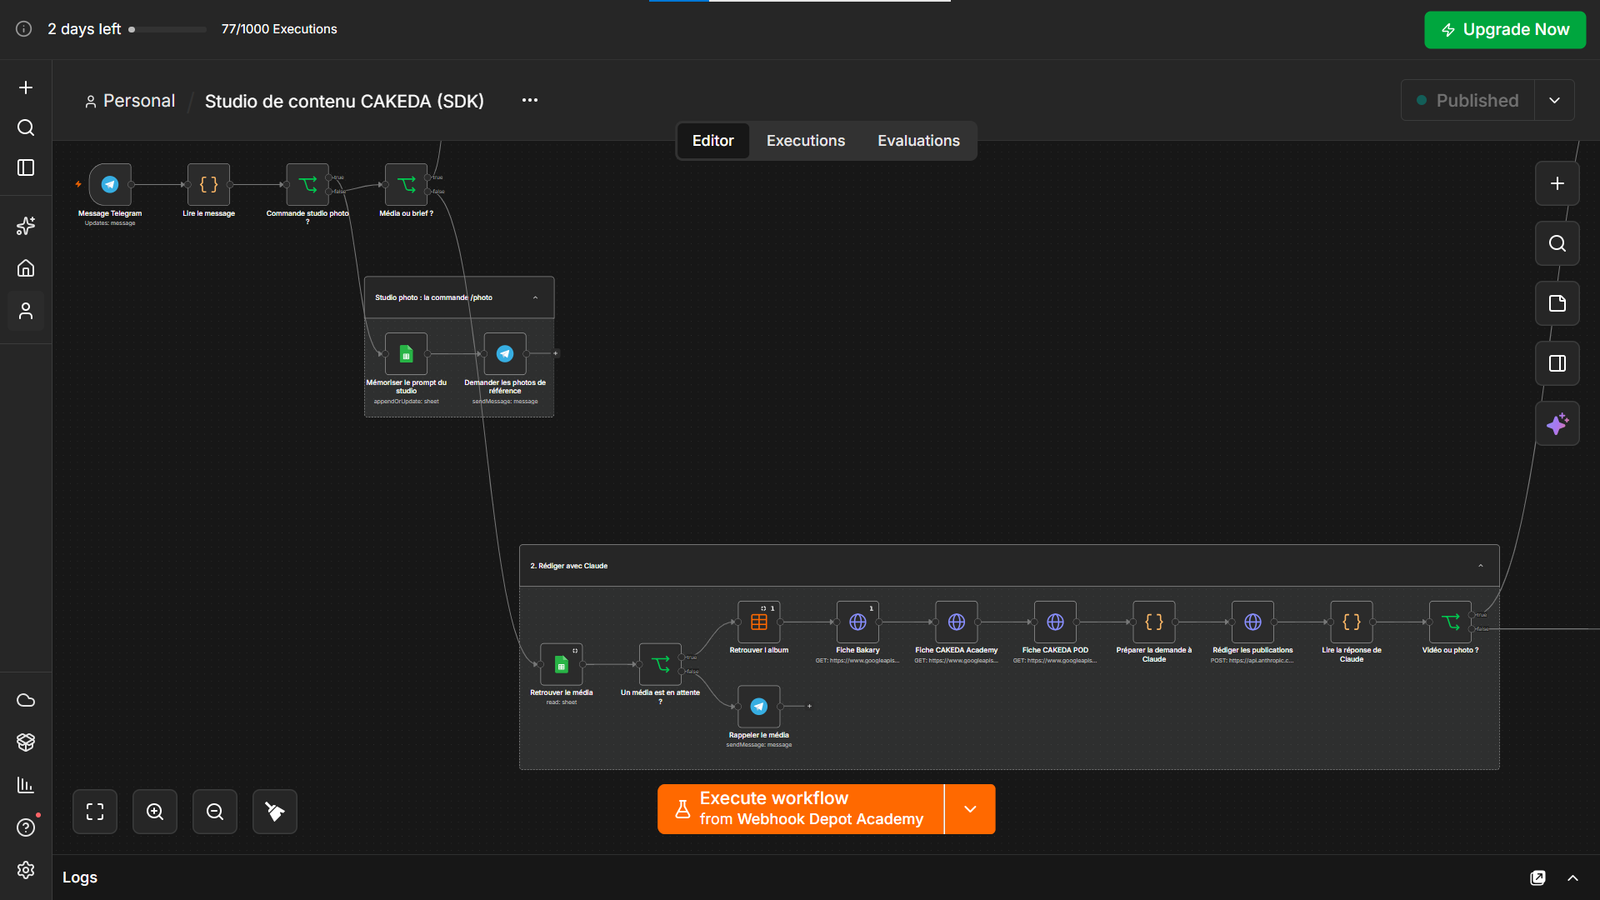This screenshot has width=1600, height=900.
Task: Toggle the canvas side panel button
Action: coord(1557,363)
